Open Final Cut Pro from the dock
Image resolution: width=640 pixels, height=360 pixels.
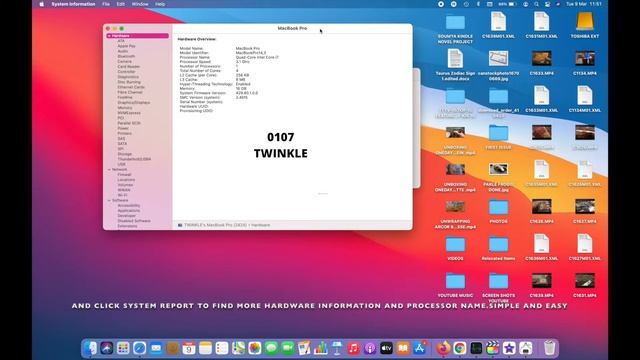tap(493, 348)
